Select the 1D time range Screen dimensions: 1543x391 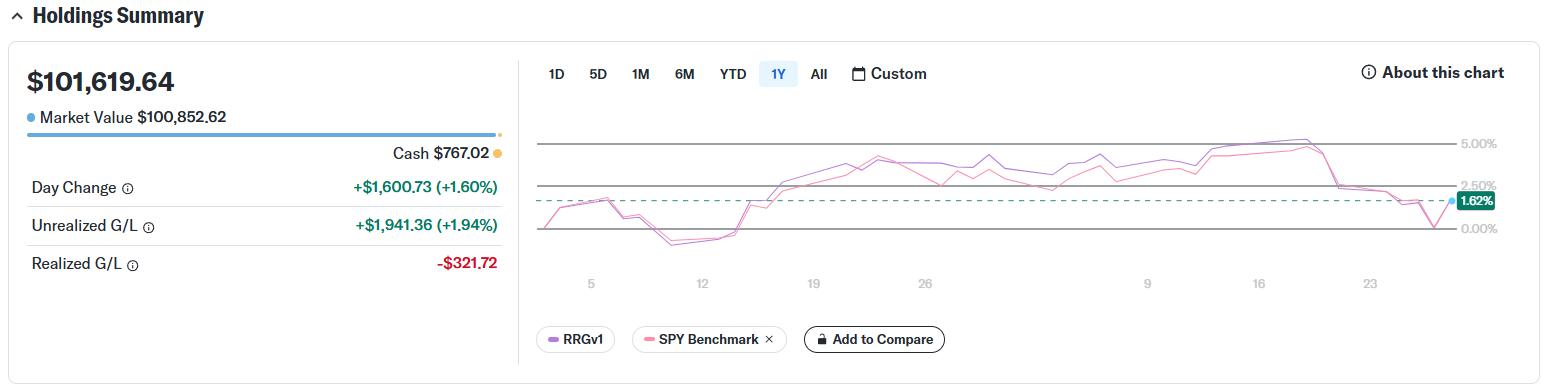point(556,74)
